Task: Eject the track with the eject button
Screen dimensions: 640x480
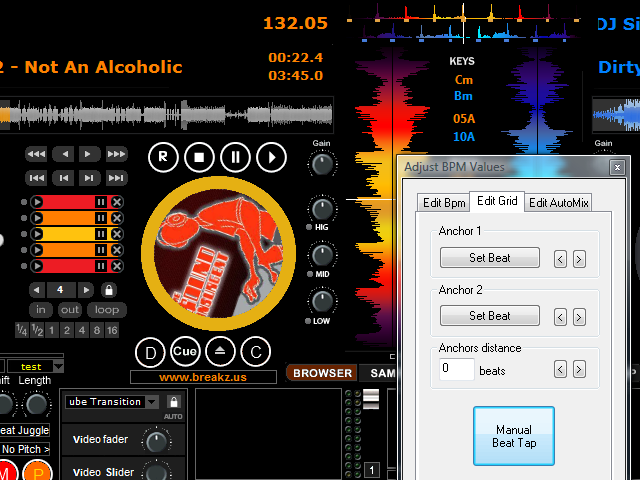Action: tap(220, 351)
